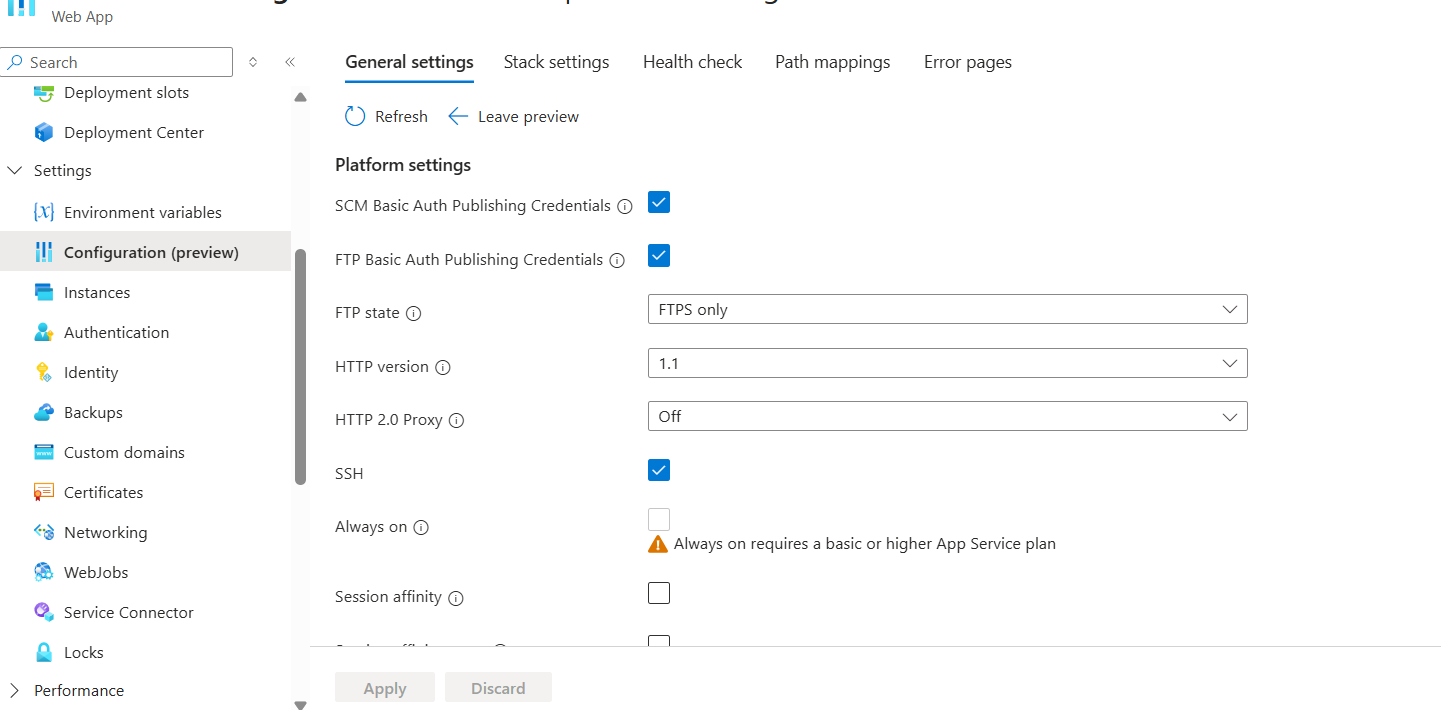
Task: Uncheck SCM Basic Auth Publishing Credentials
Action: coord(658,203)
